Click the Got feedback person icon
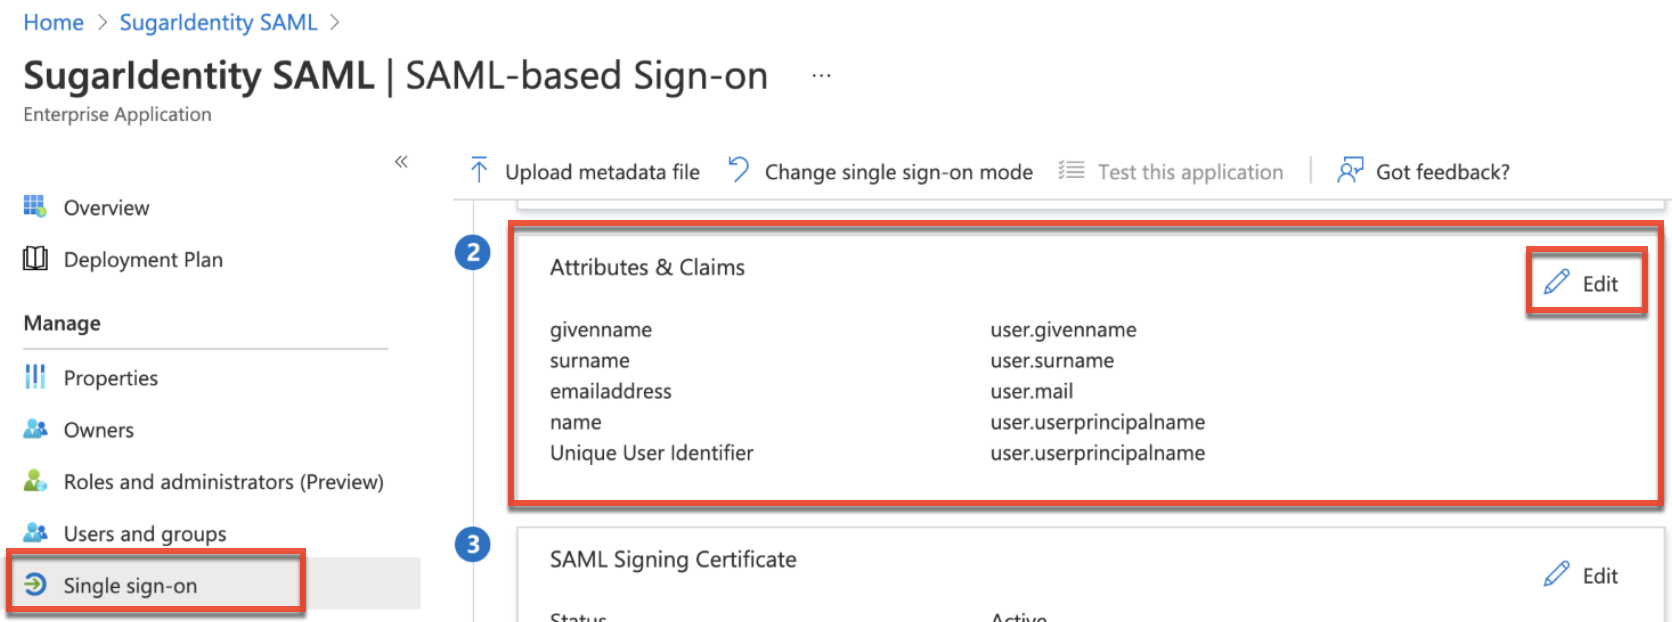This screenshot has height=622, width=1672. pyautogui.click(x=1350, y=170)
